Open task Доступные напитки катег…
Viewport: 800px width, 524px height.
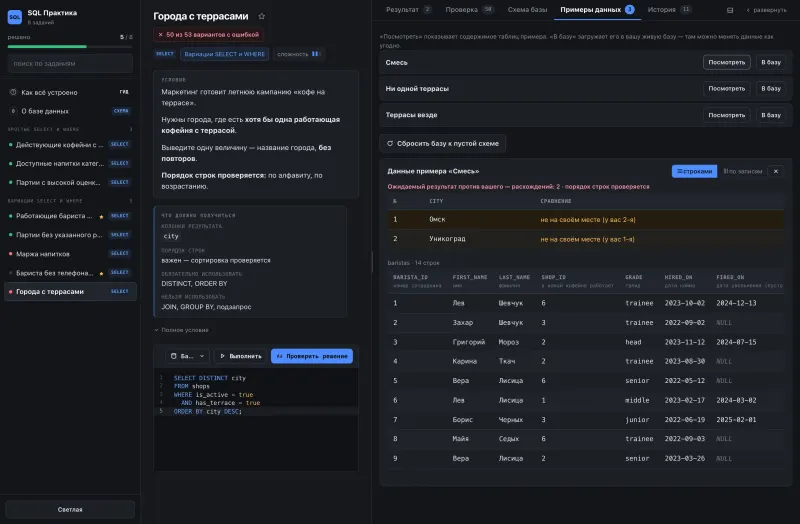pyautogui.click(x=70, y=163)
